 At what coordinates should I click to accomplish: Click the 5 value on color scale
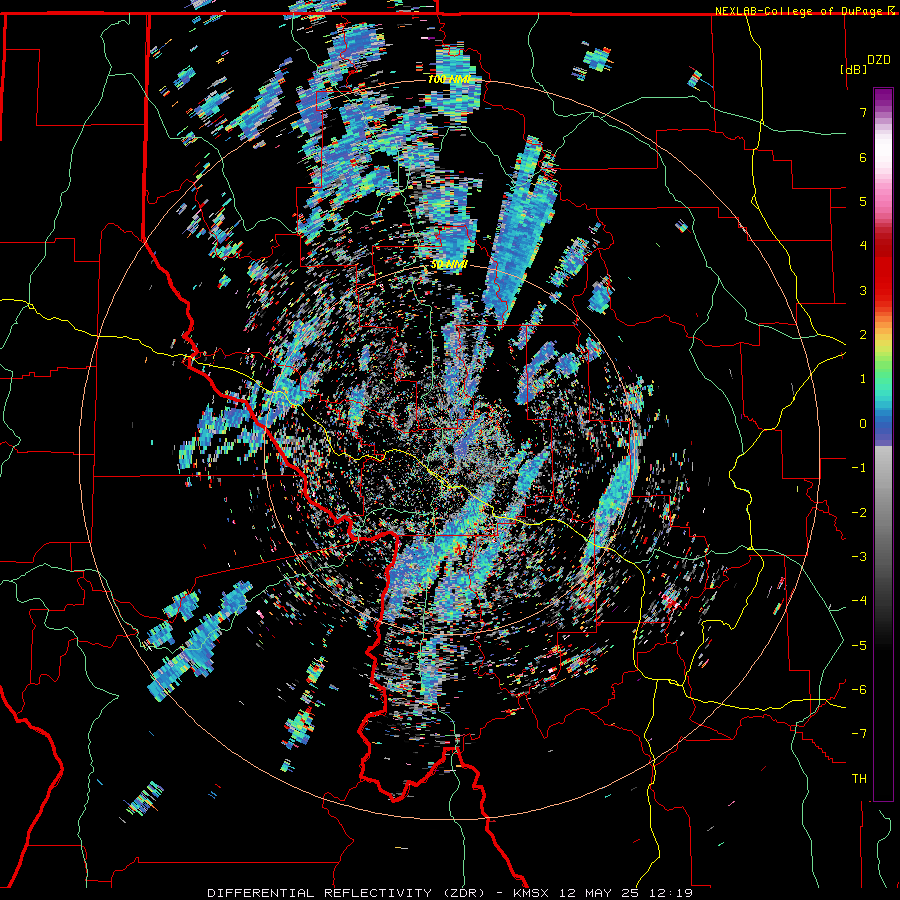click(x=863, y=201)
